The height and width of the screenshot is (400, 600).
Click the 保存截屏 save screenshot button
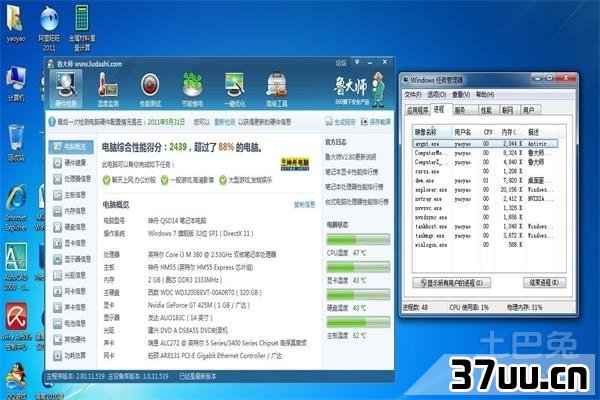coord(375,122)
